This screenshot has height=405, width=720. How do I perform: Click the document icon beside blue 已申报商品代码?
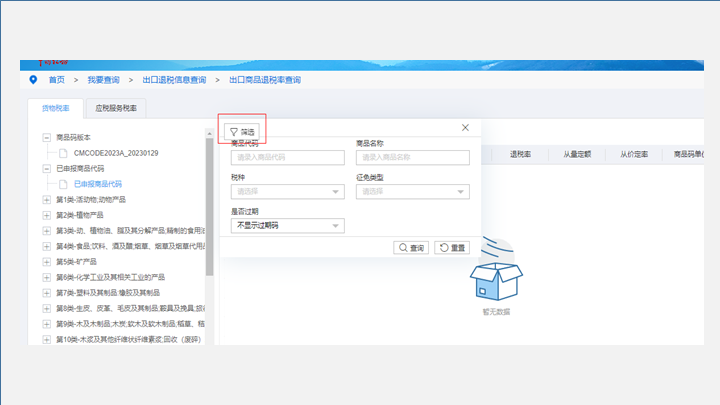click(x=63, y=184)
